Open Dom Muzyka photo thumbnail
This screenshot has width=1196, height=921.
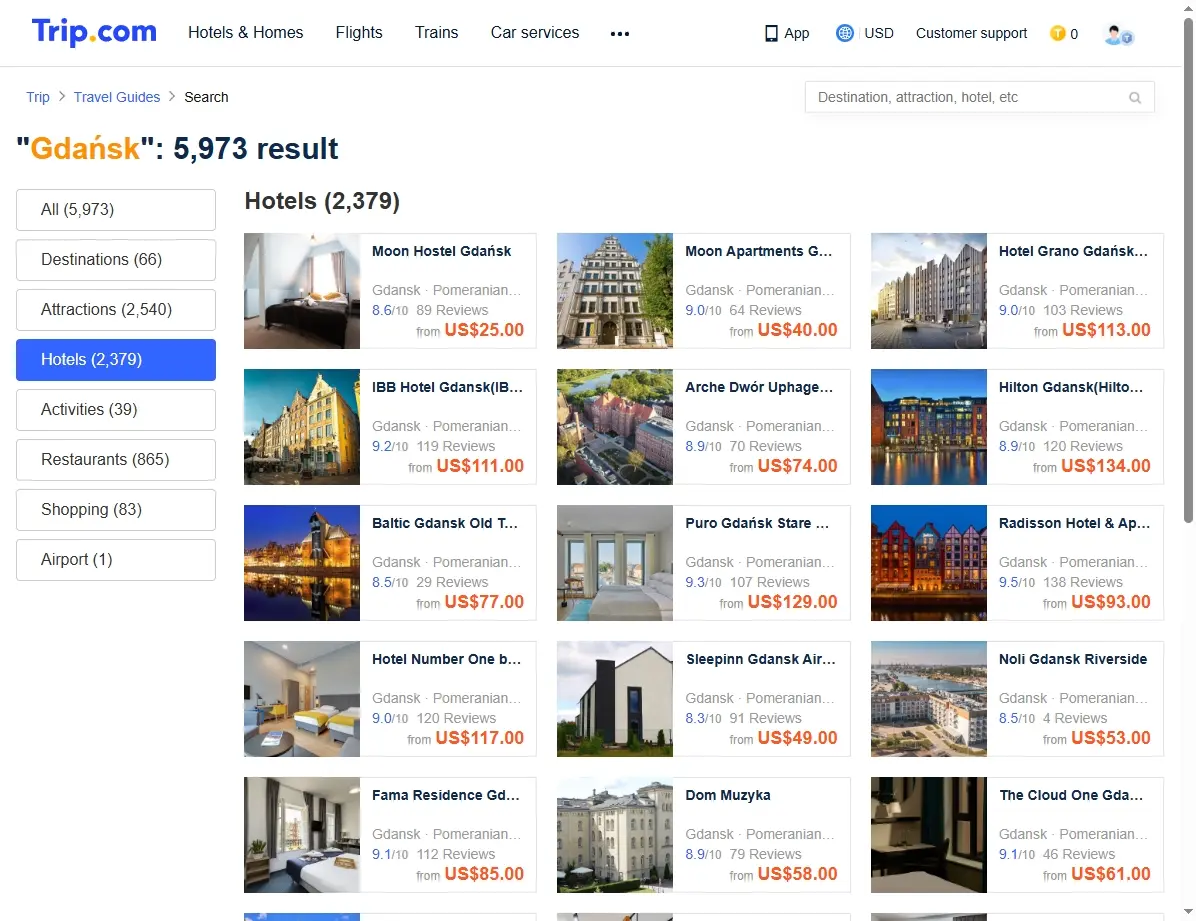(615, 835)
